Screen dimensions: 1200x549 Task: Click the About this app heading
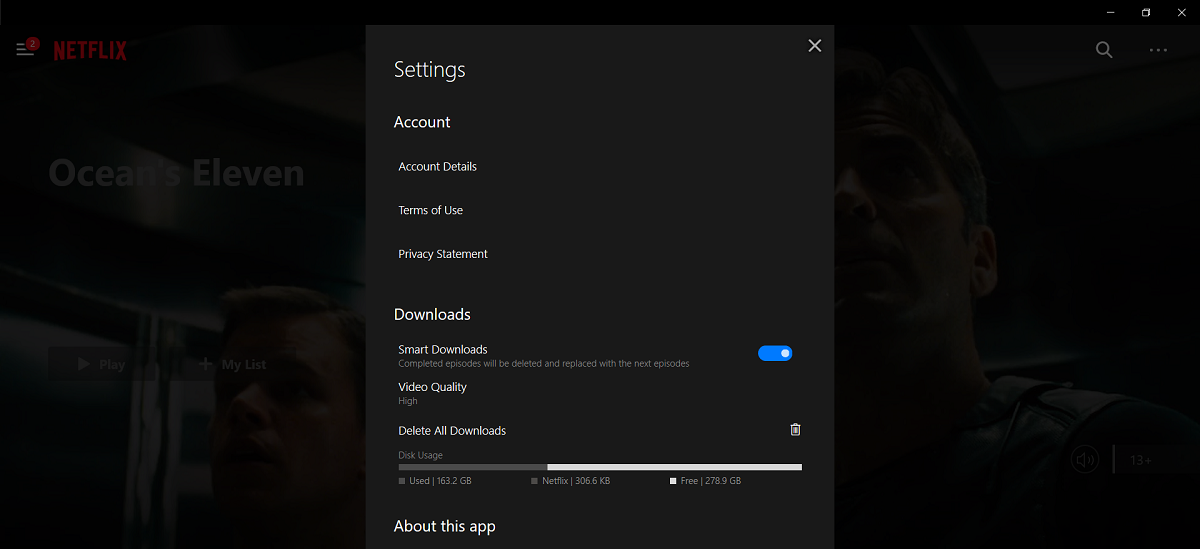(444, 526)
